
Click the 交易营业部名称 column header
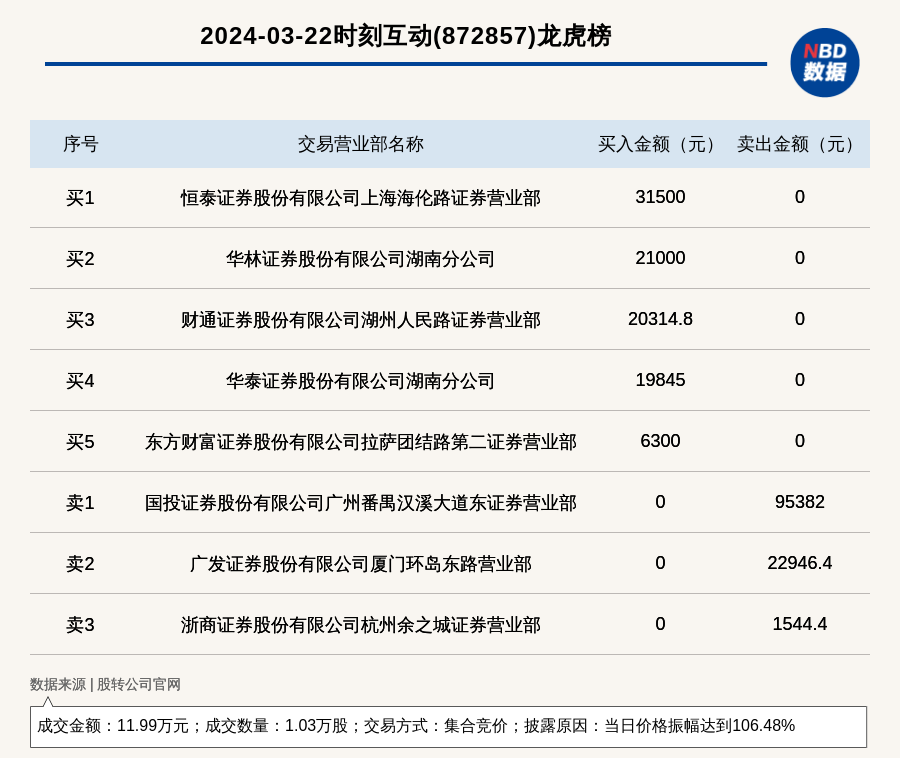point(360,144)
